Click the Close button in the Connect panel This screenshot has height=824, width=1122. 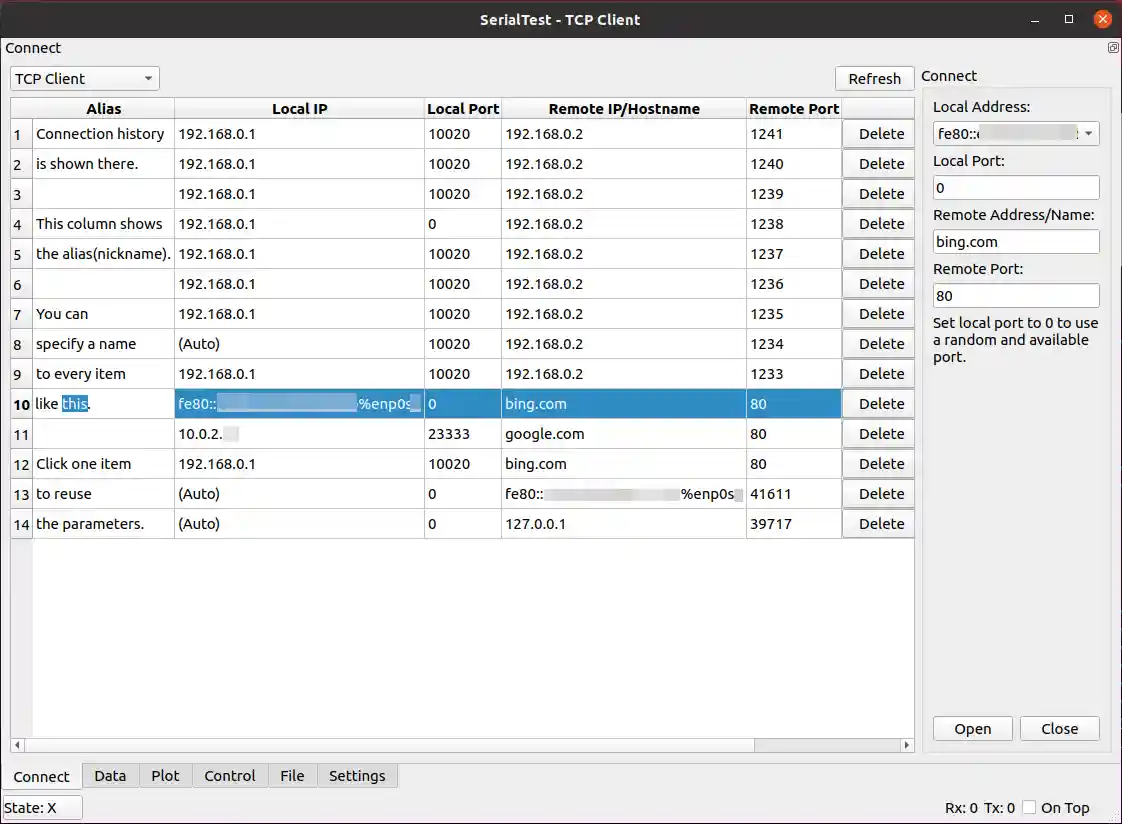[1059, 728]
